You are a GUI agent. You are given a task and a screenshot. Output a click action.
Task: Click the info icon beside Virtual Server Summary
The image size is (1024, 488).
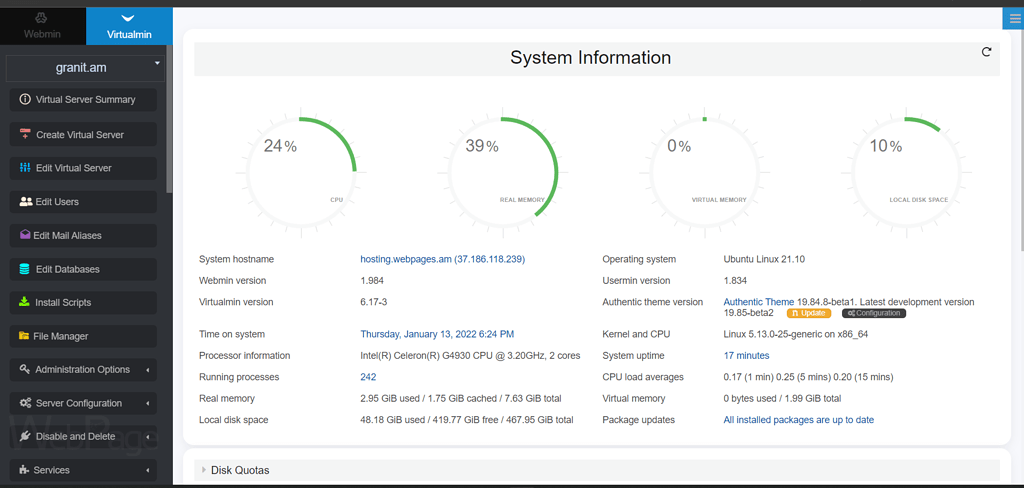tap(25, 100)
